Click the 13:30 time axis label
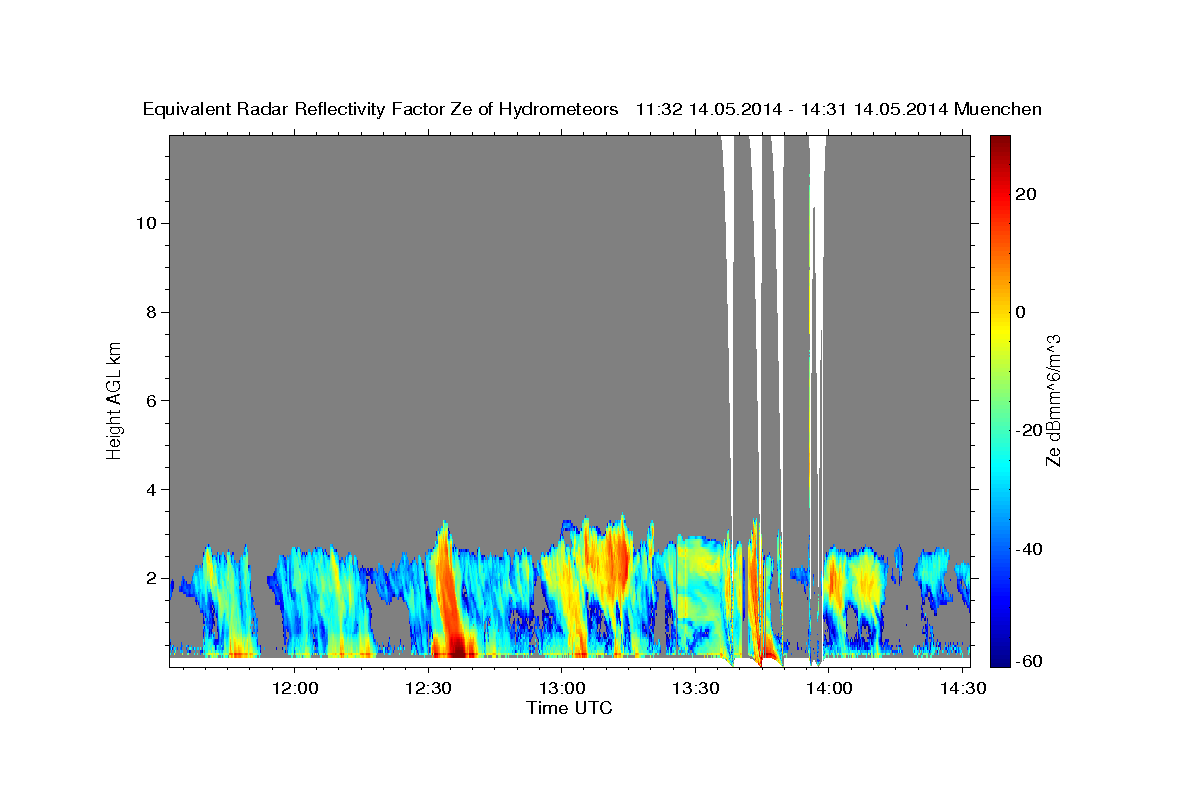Screen dimensions: 1200x800 696,687
